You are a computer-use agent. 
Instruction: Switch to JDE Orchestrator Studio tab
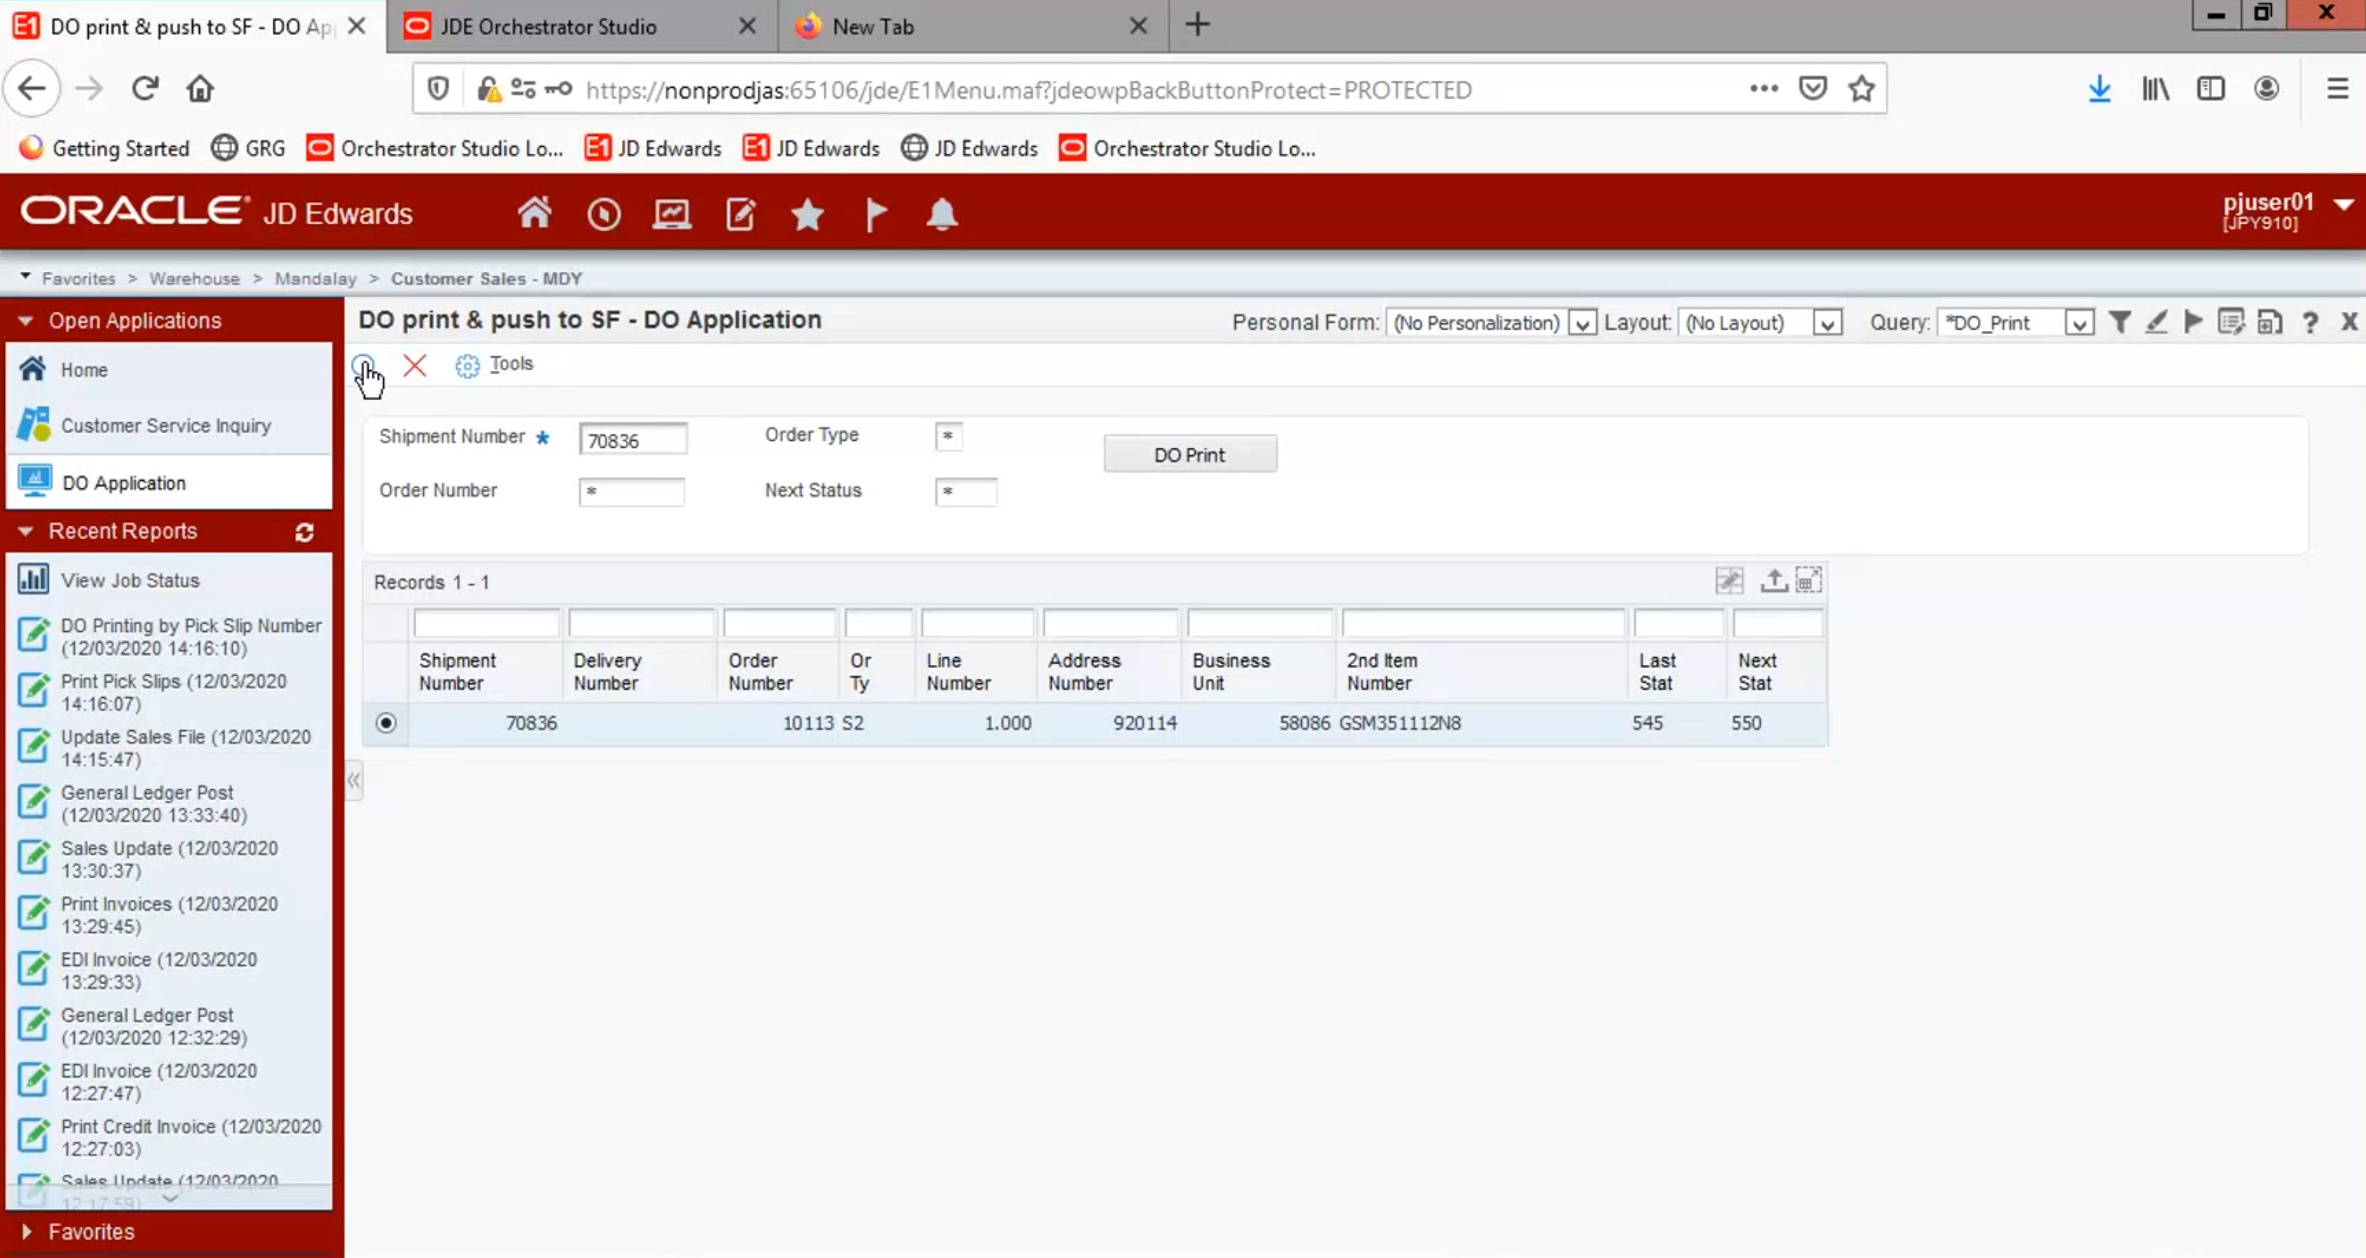coord(549,27)
